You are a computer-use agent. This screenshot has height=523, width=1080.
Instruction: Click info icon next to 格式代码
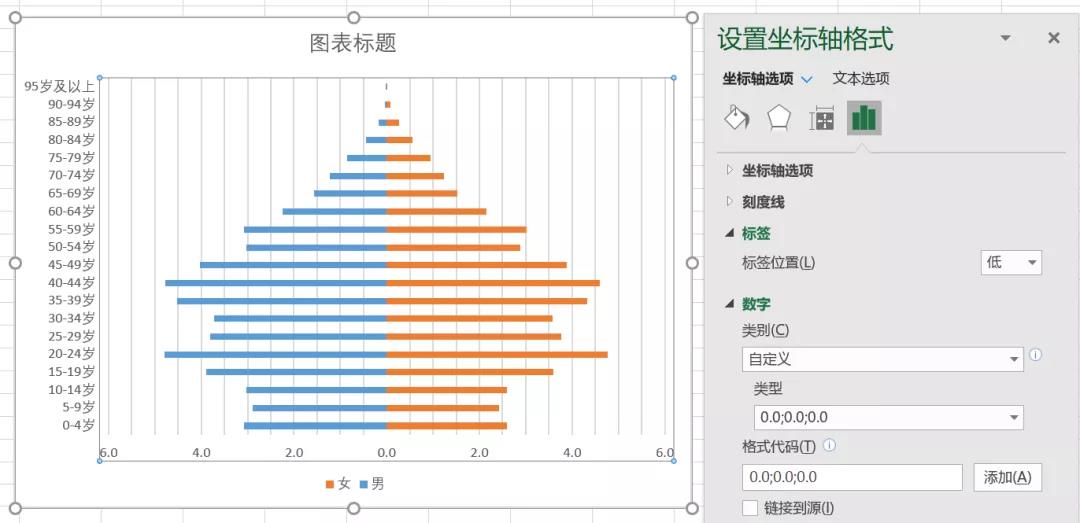(829, 445)
